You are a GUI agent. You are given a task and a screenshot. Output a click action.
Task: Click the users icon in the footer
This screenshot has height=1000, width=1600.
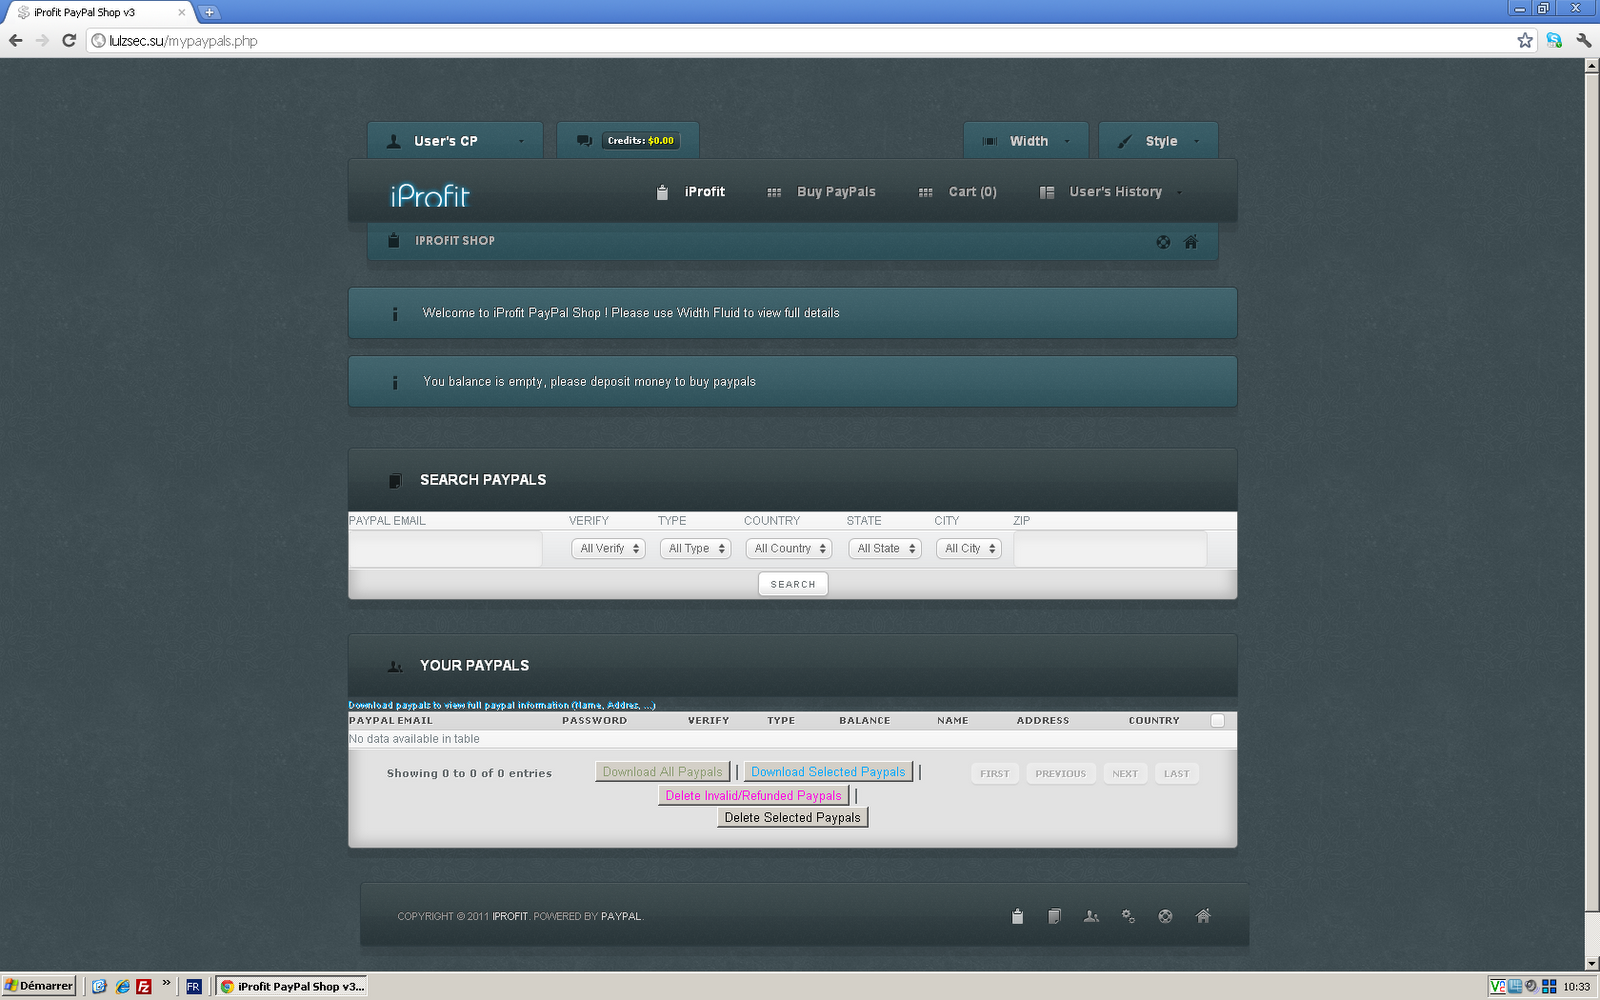(1091, 916)
